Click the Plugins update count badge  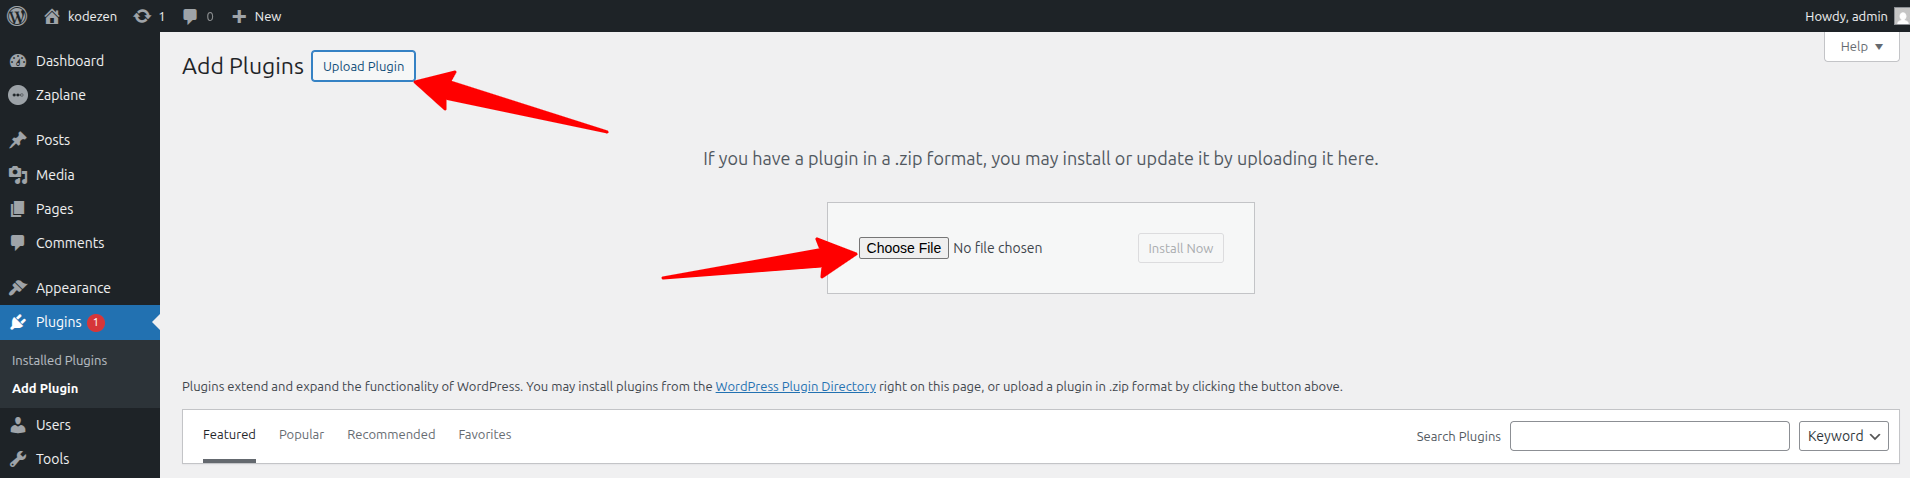(x=96, y=322)
